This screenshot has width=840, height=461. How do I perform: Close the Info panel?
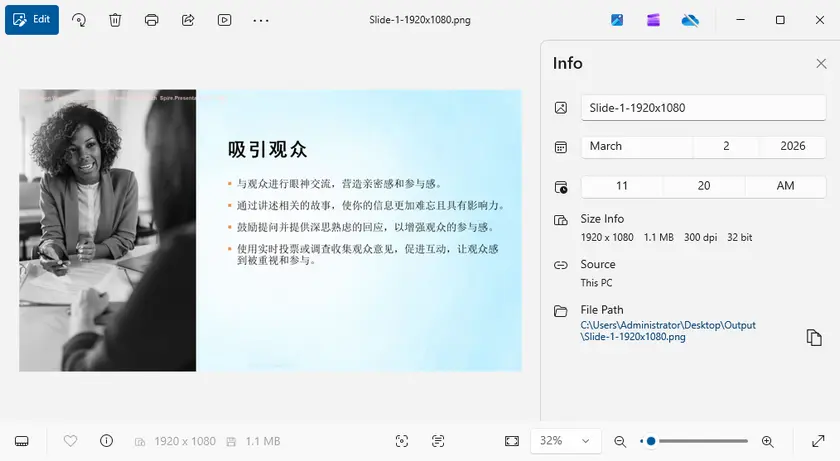pos(821,64)
